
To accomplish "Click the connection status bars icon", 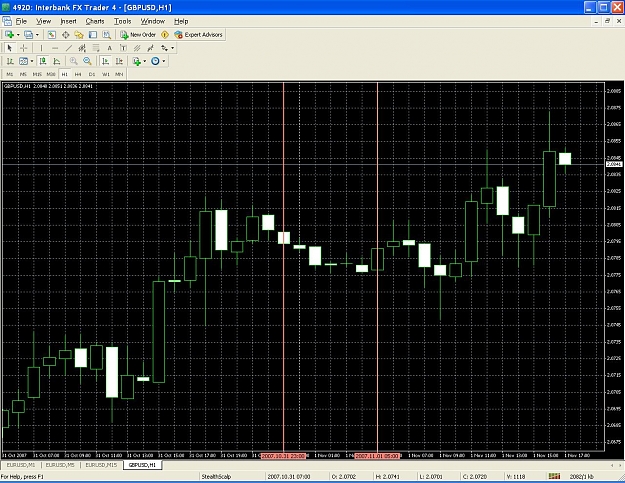I will point(554,476).
